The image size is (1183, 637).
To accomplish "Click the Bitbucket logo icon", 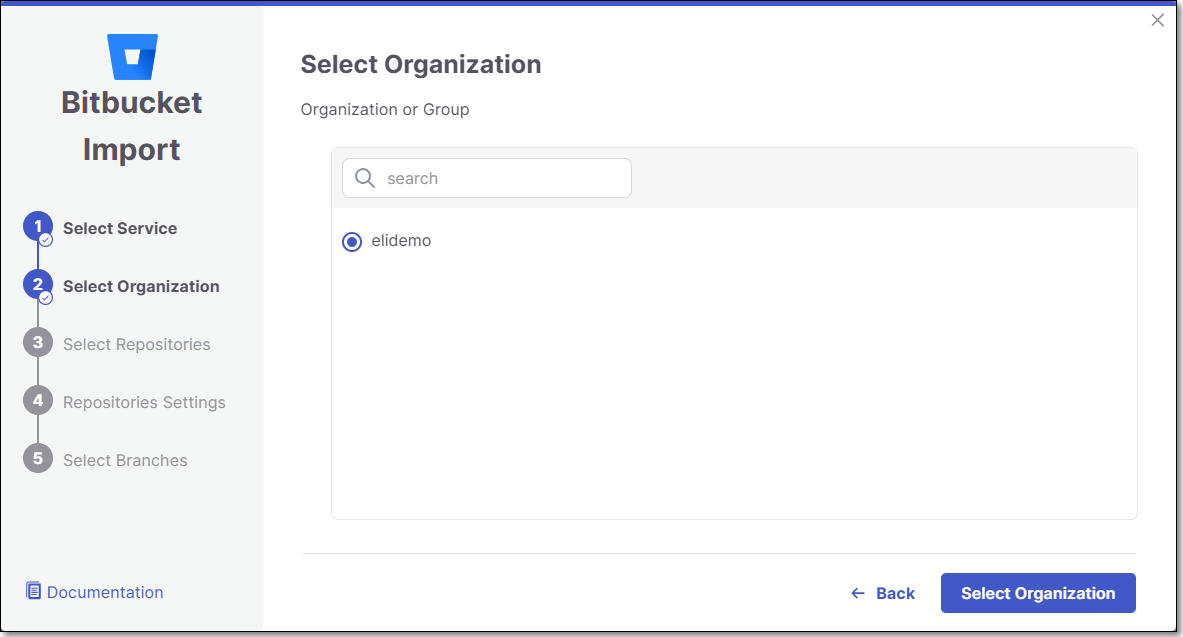I will click(132, 57).
